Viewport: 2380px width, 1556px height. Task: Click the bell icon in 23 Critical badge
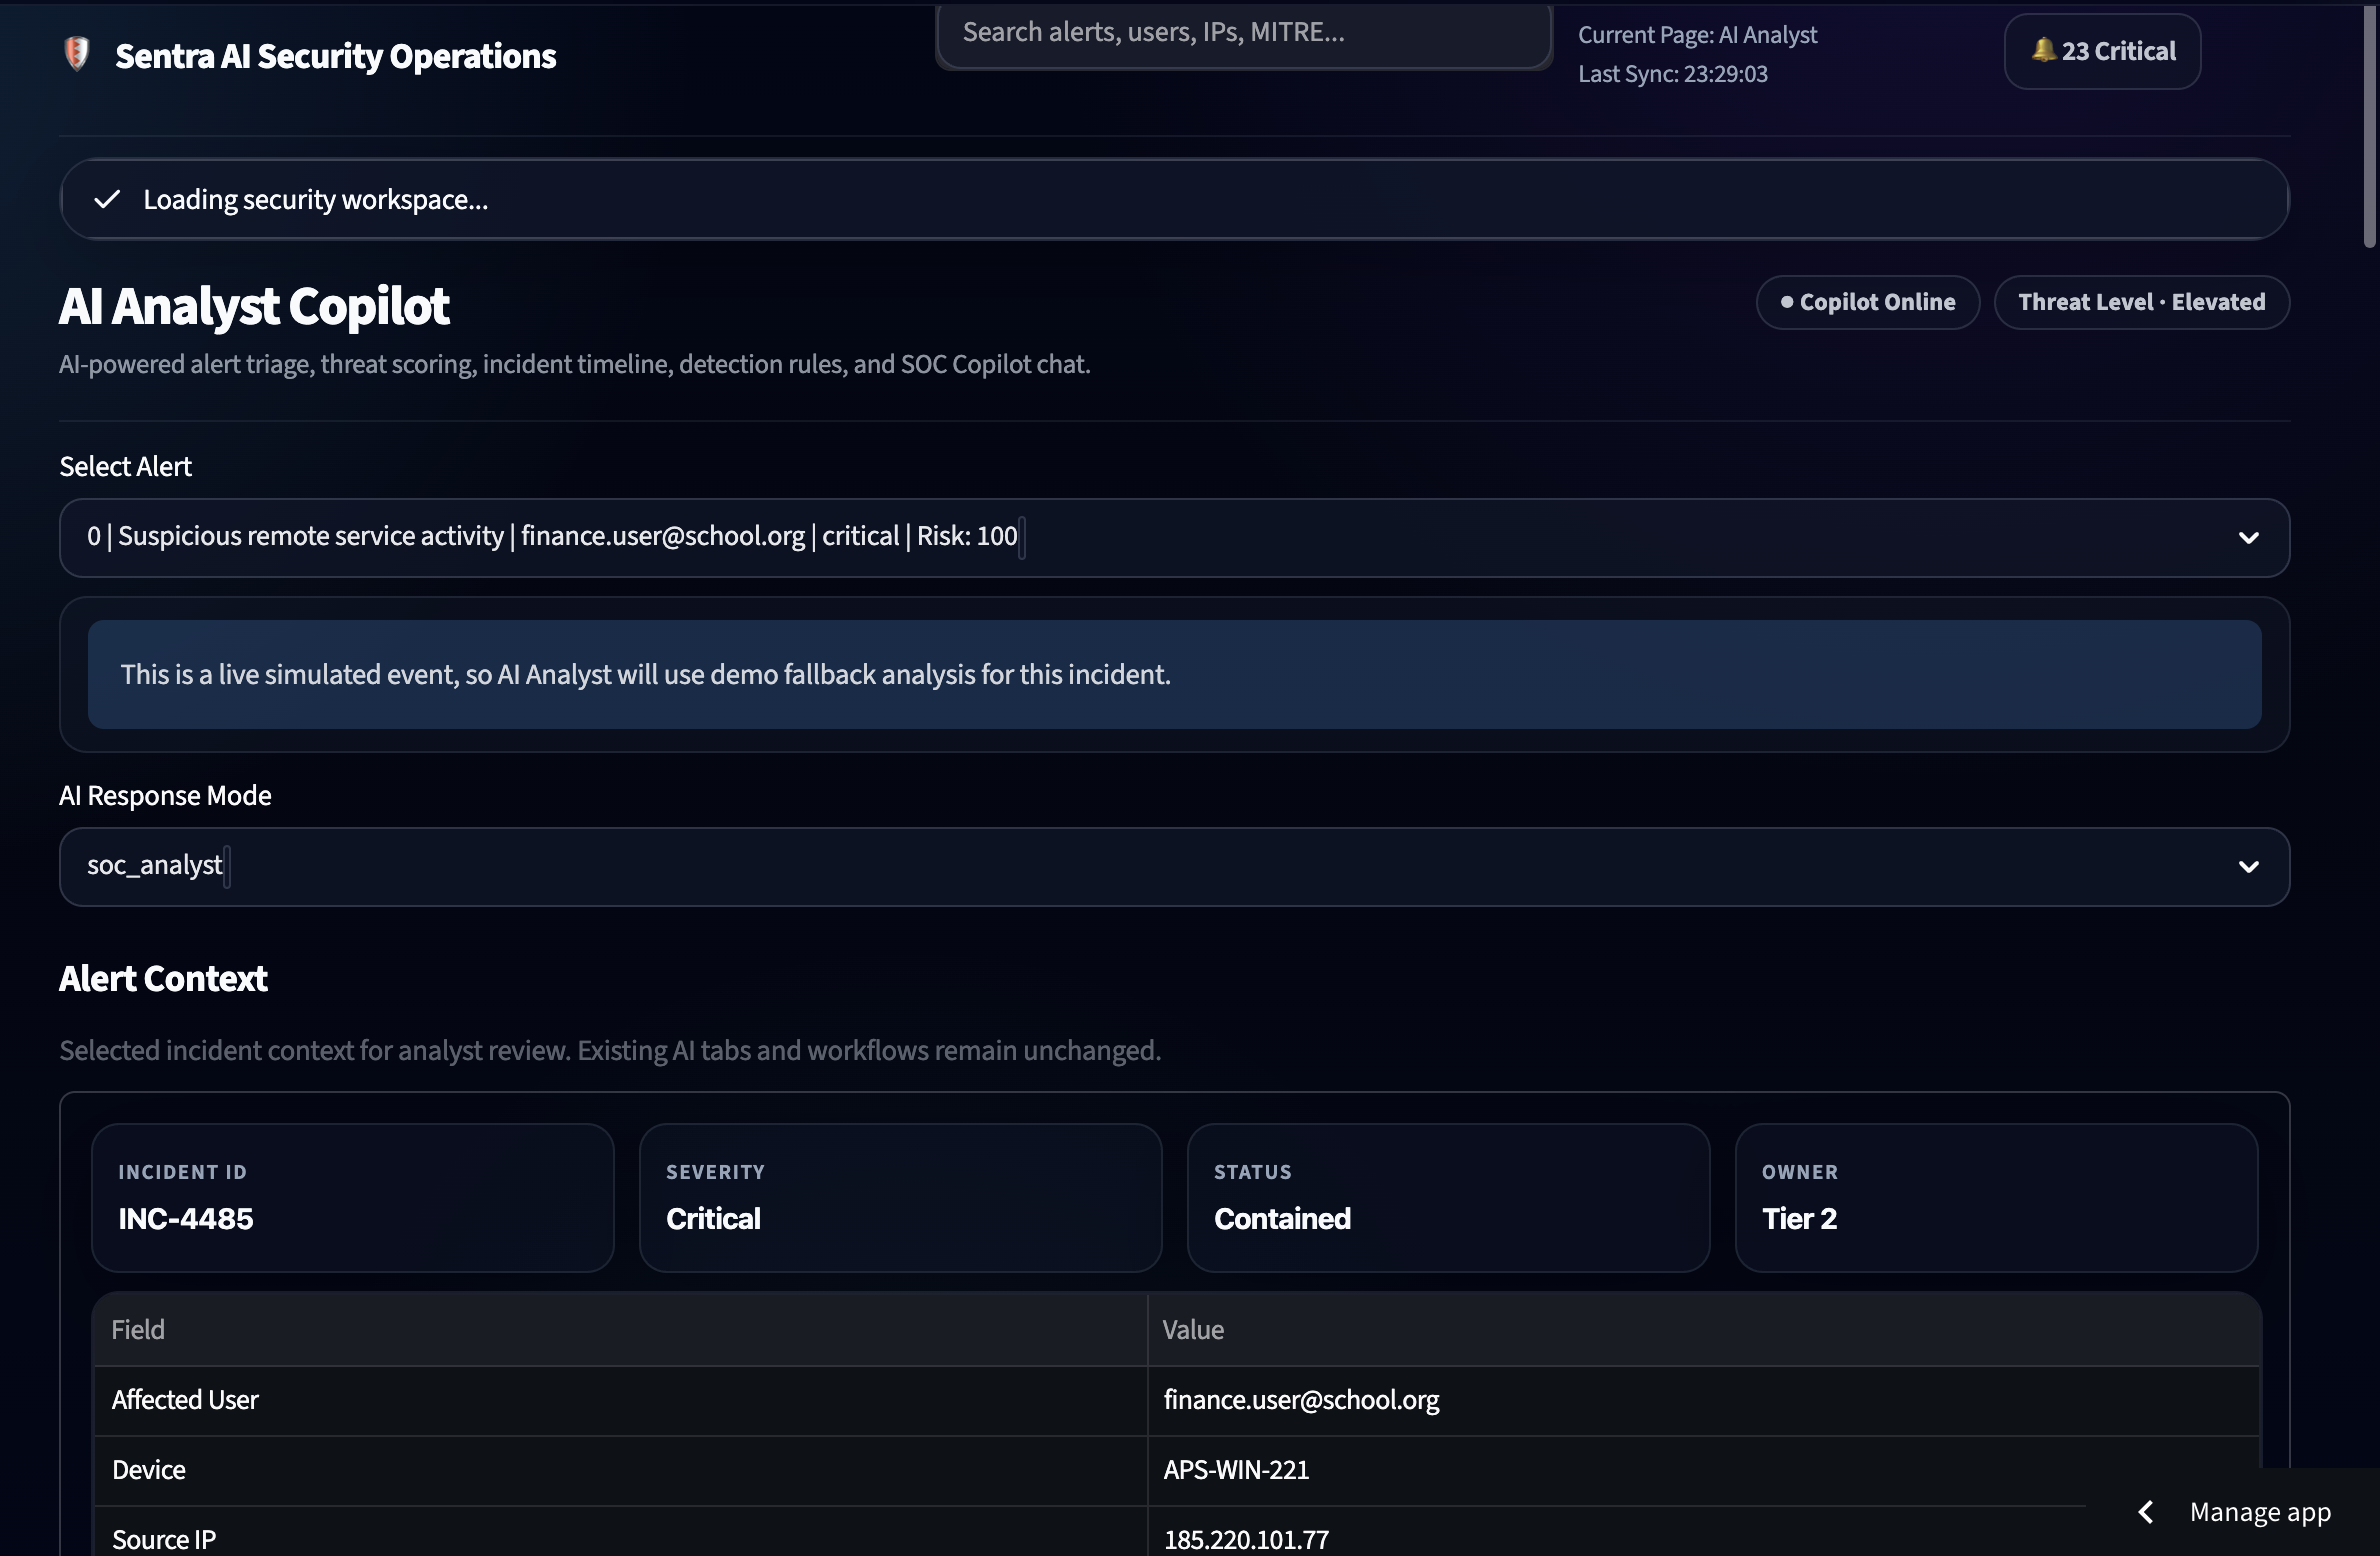(x=2044, y=50)
